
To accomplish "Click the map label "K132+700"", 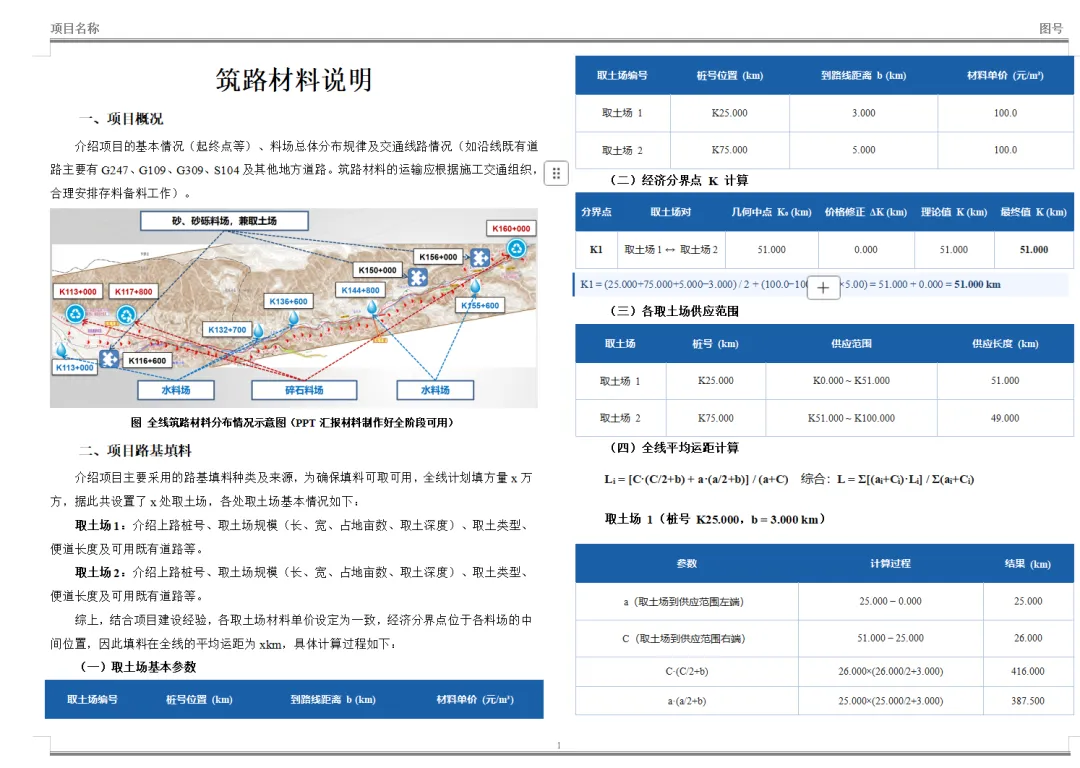I will pyautogui.click(x=227, y=330).
